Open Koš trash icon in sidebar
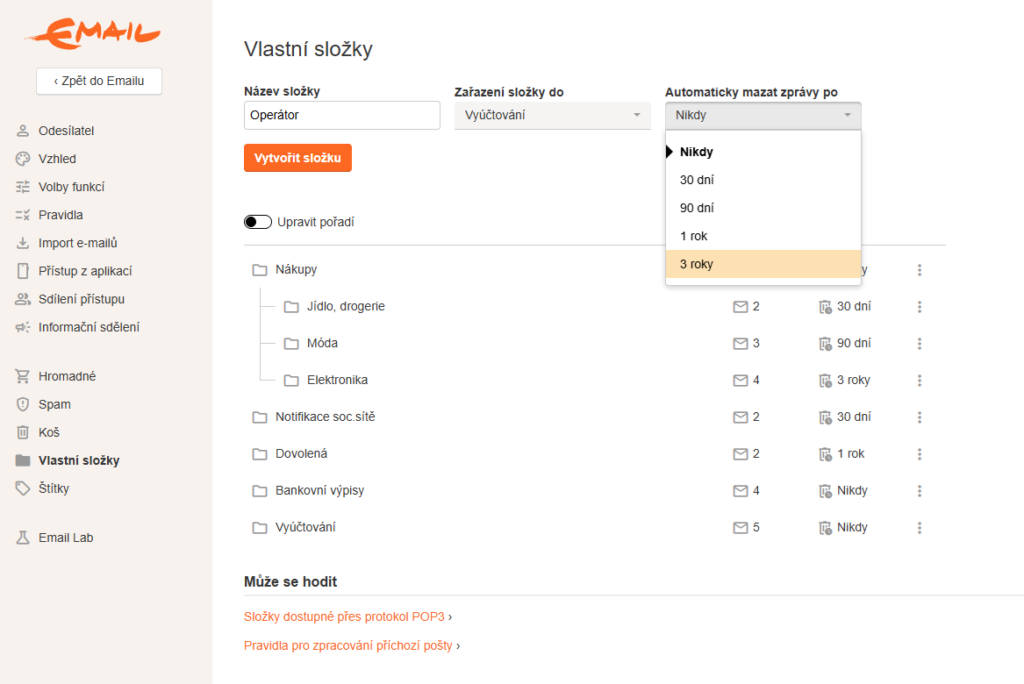Screen dimensions: 1024x684 click(23, 432)
